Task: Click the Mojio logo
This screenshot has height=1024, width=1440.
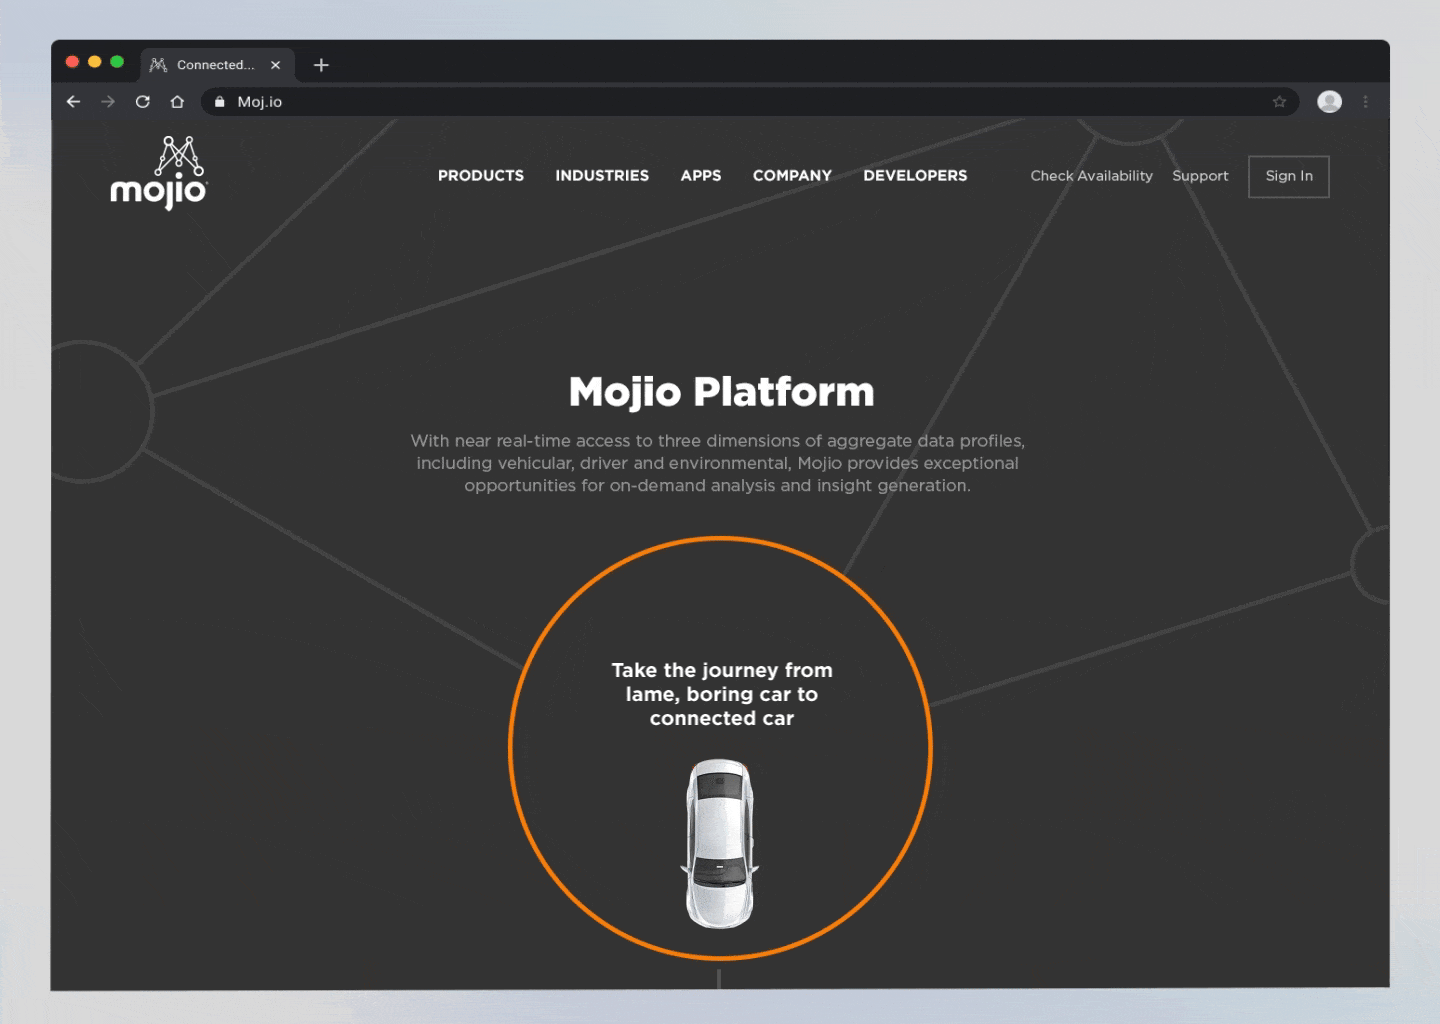Action: tap(158, 173)
